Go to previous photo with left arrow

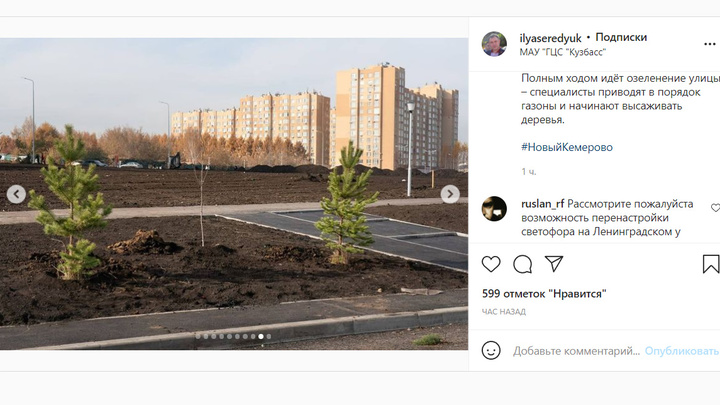point(16,194)
